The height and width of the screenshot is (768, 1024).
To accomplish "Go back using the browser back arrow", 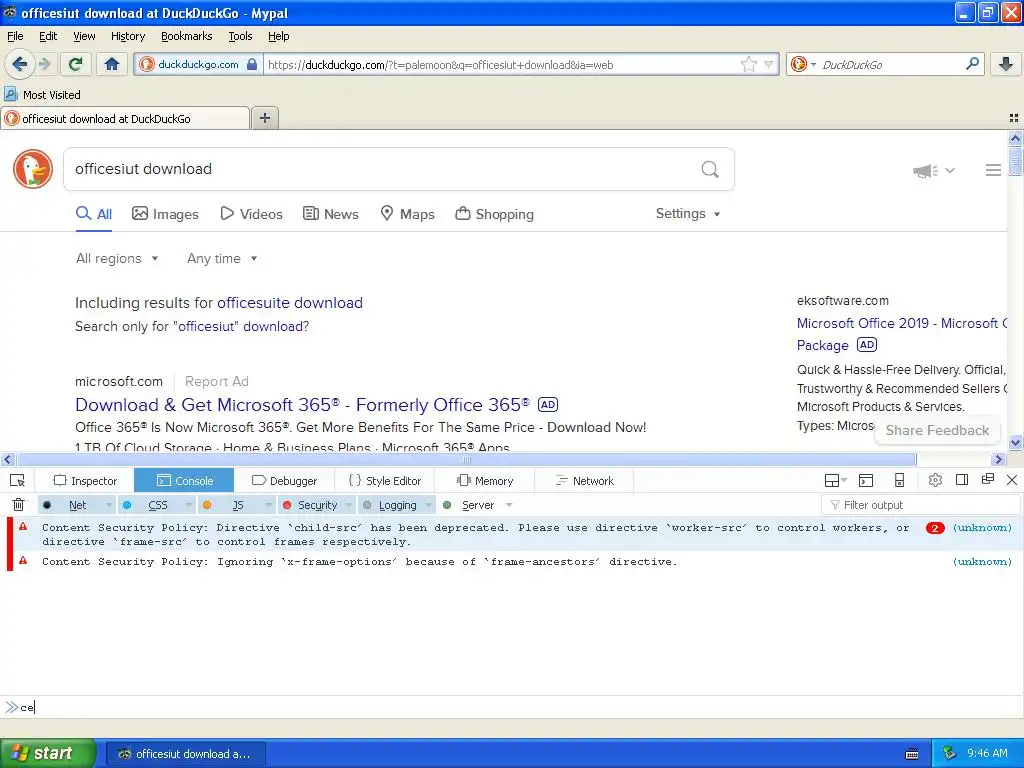I will (20, 64).
